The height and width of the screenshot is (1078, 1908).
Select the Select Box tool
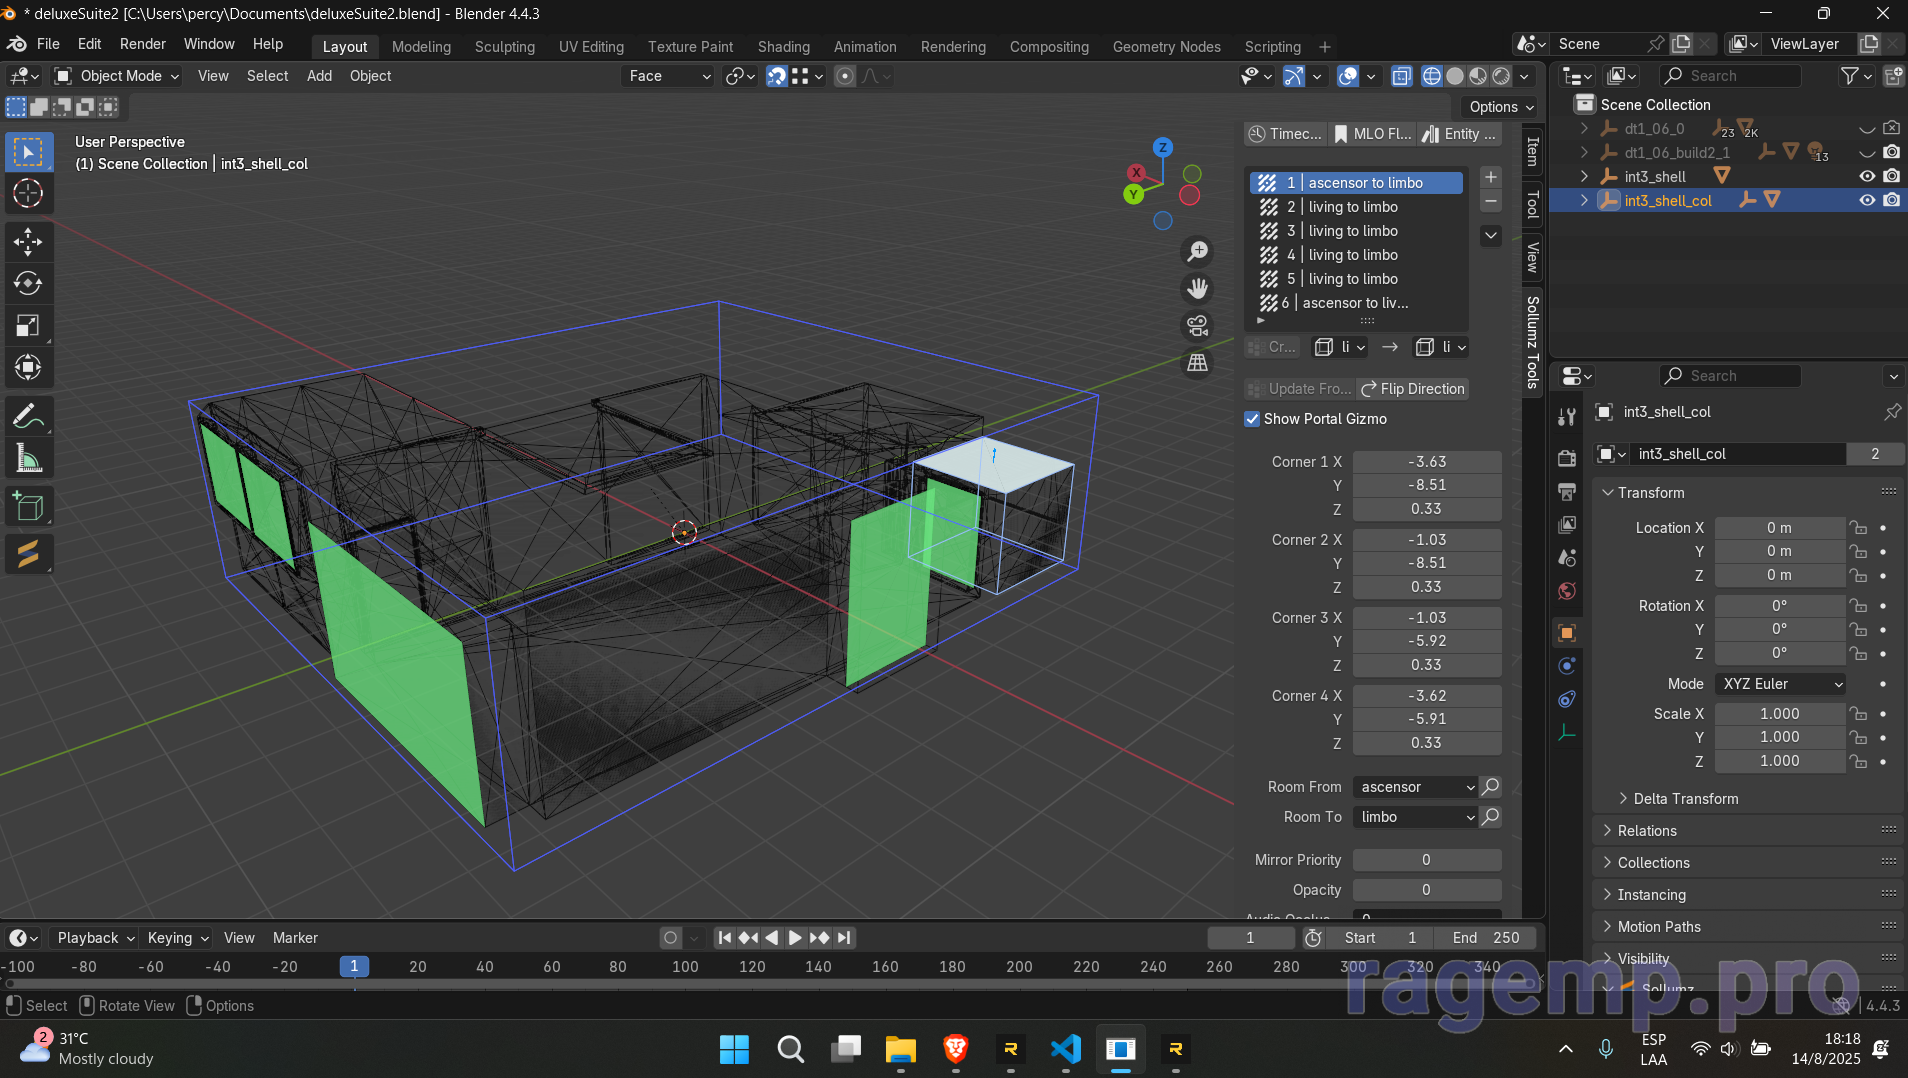tap(28, 152)
